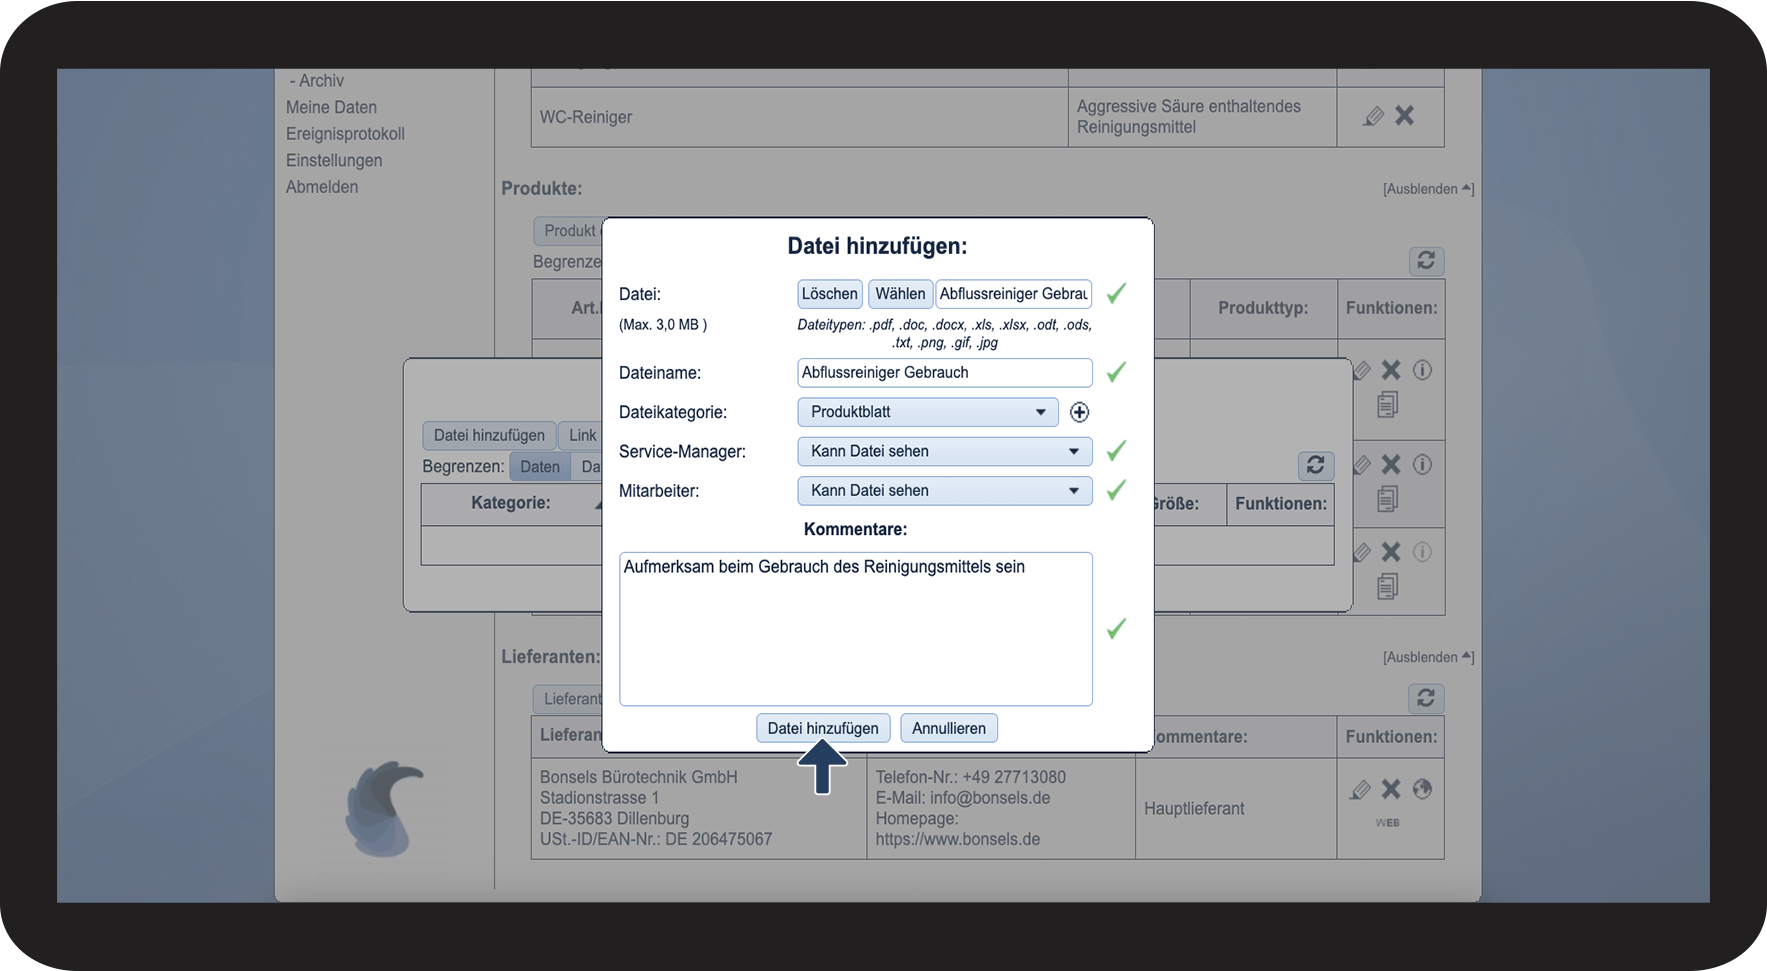Click the USt.-ID/EAN-Nr. DE 206475067 text
1767x971 pixels.
(x=656, y=839)
